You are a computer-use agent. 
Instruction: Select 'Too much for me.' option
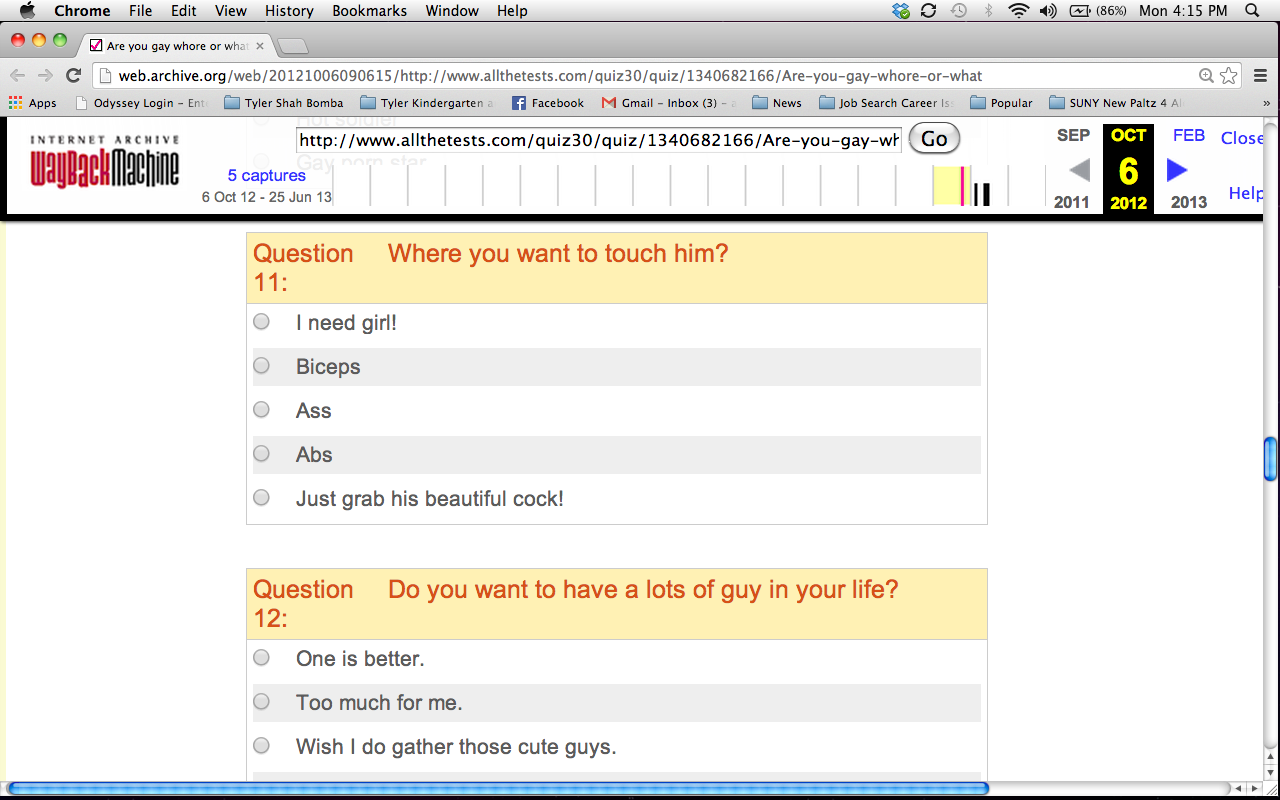(261, 702)
